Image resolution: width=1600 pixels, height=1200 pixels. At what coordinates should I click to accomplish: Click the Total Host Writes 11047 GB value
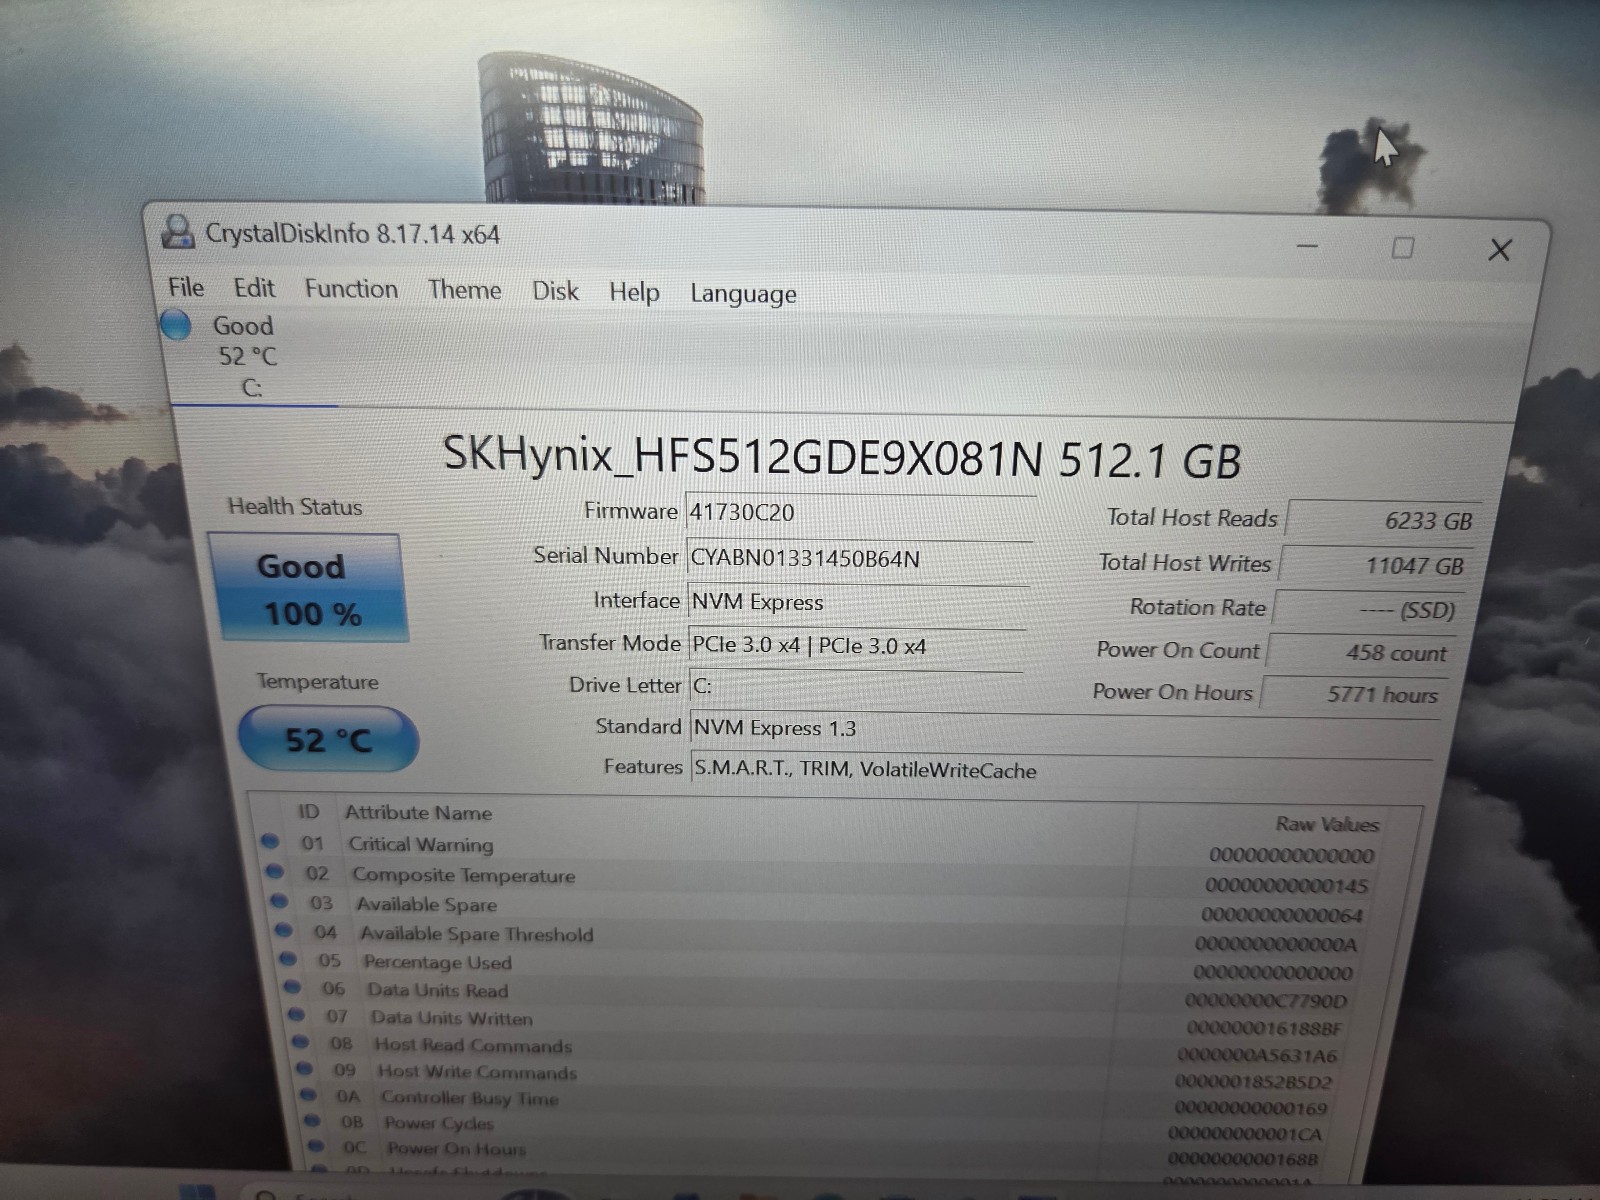coord(1377,565)
